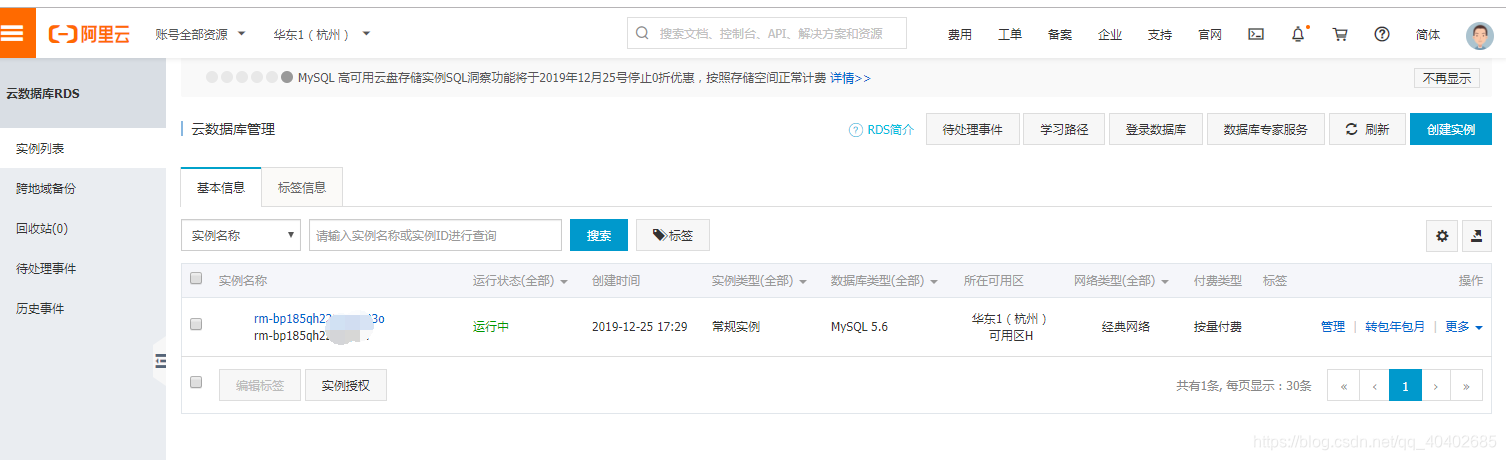Expand the 更多 actions dropdown

pos(1464,327)
